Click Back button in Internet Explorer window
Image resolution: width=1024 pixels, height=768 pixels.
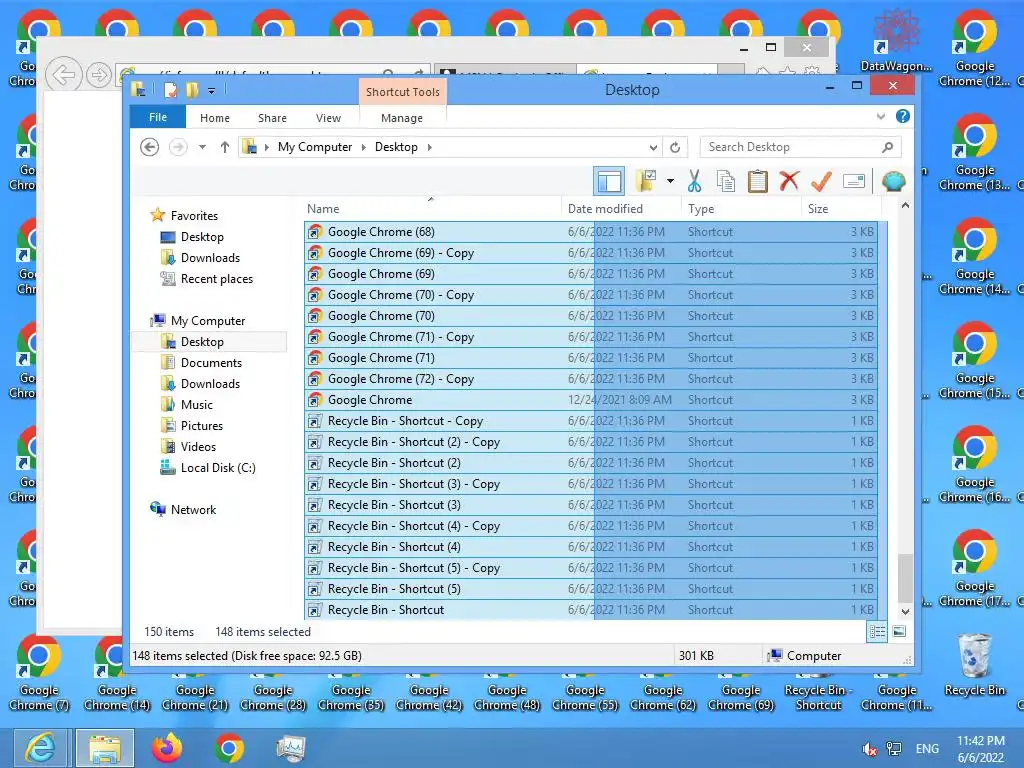pos(63,75)
